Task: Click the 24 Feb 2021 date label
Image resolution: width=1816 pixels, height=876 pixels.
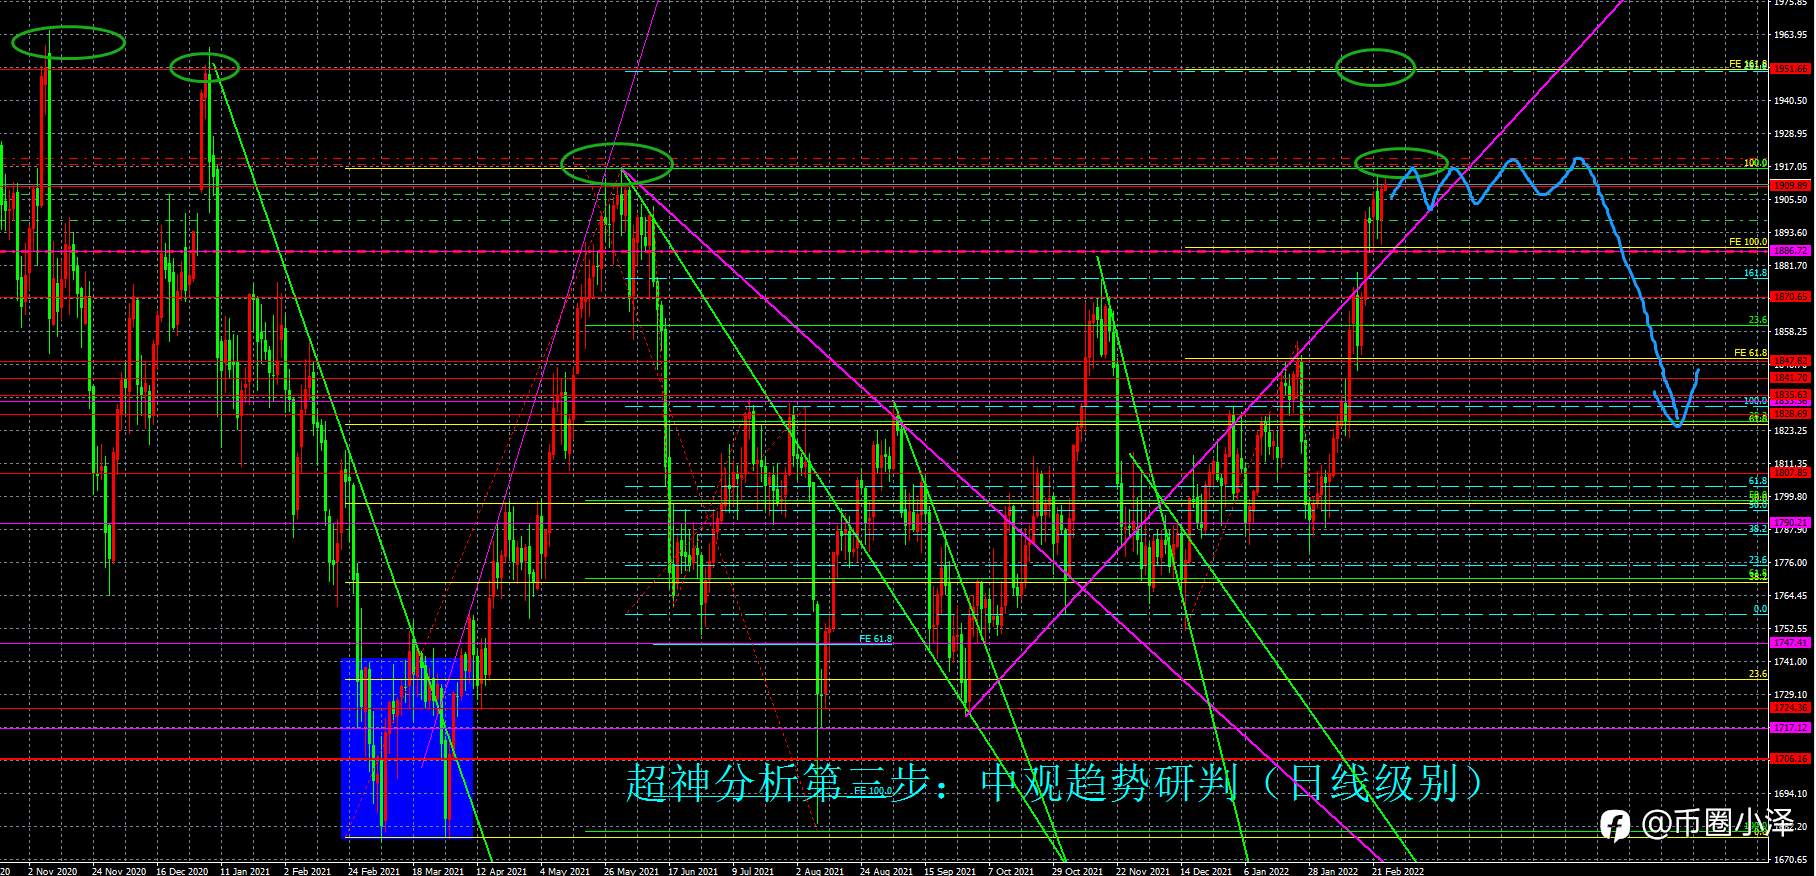Action: 373,871
